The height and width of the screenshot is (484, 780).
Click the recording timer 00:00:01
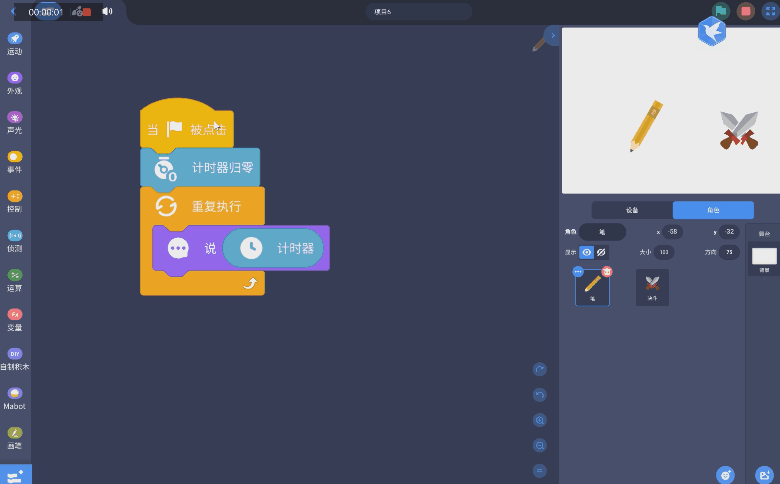coord(45,12)
